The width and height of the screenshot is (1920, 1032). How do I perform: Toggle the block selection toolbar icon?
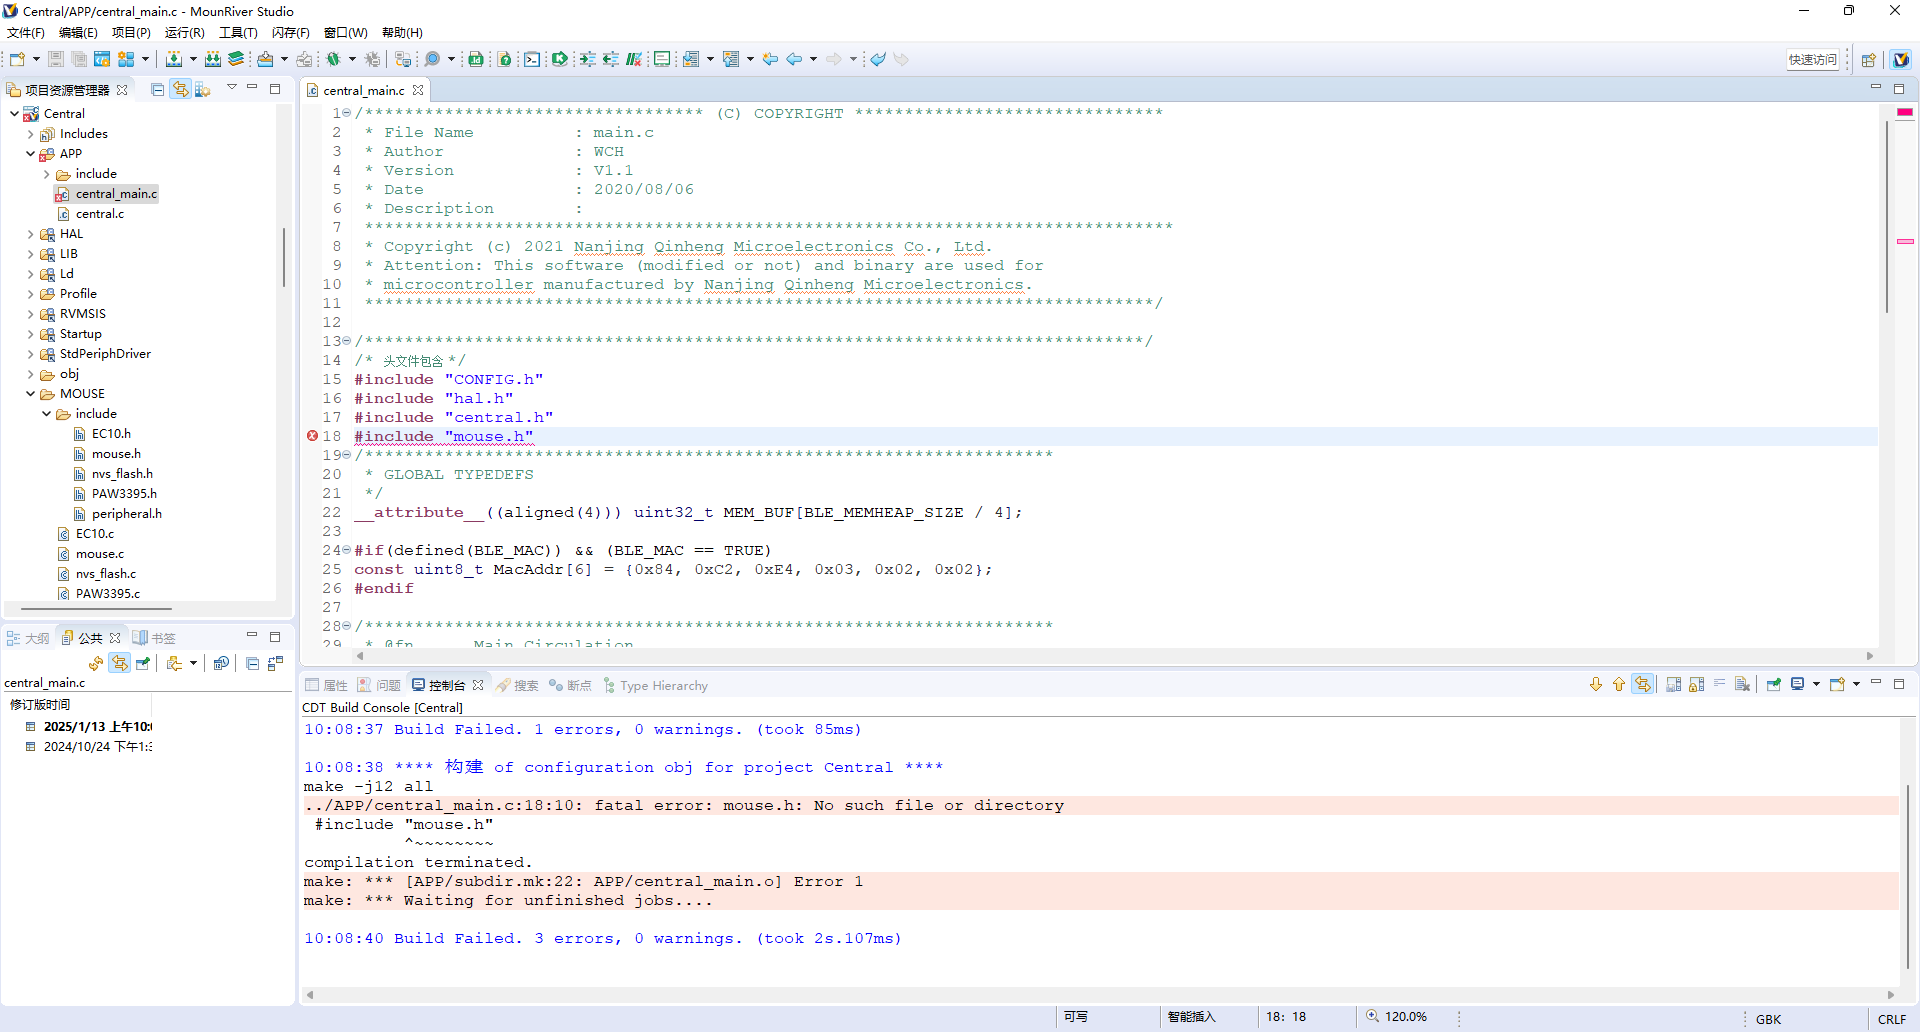[x=662, y=59]
